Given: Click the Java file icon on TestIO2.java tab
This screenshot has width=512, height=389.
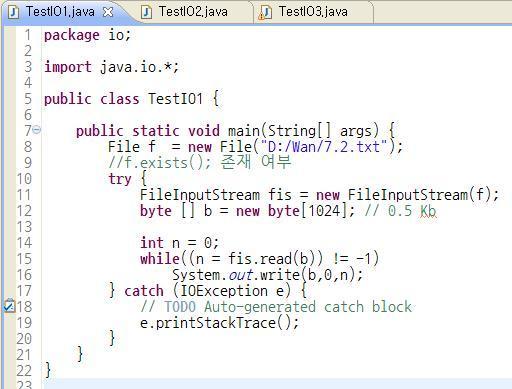Looking at the screenshot, I should click(146, 12).
